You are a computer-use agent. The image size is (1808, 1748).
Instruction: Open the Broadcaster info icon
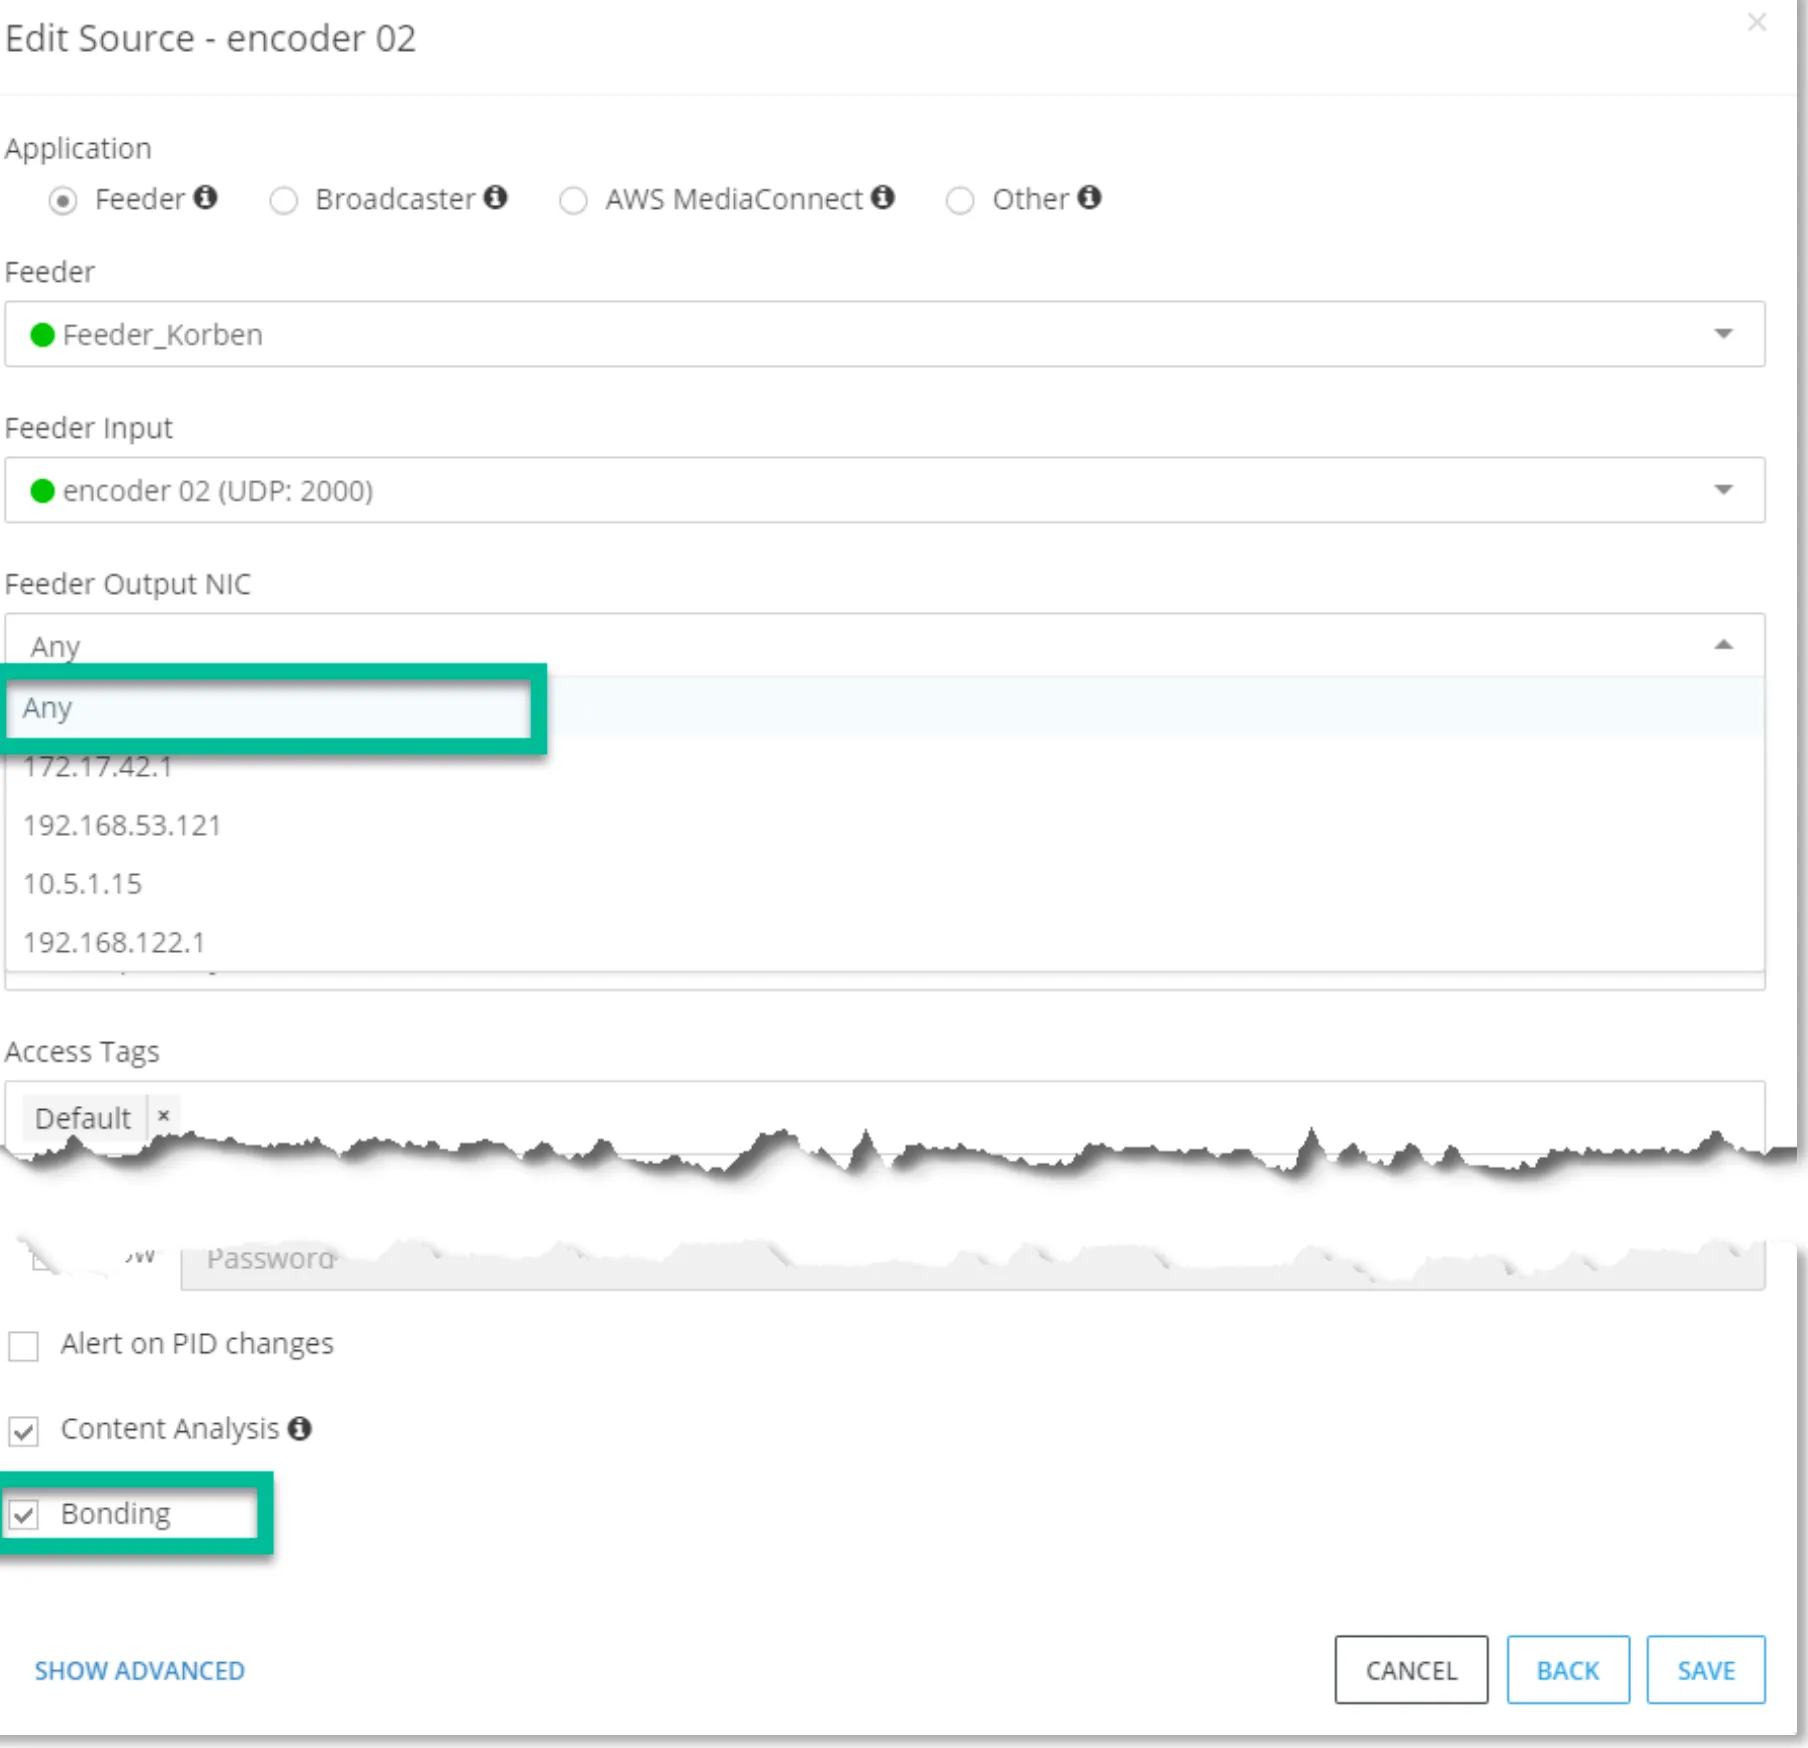point(496,197)
